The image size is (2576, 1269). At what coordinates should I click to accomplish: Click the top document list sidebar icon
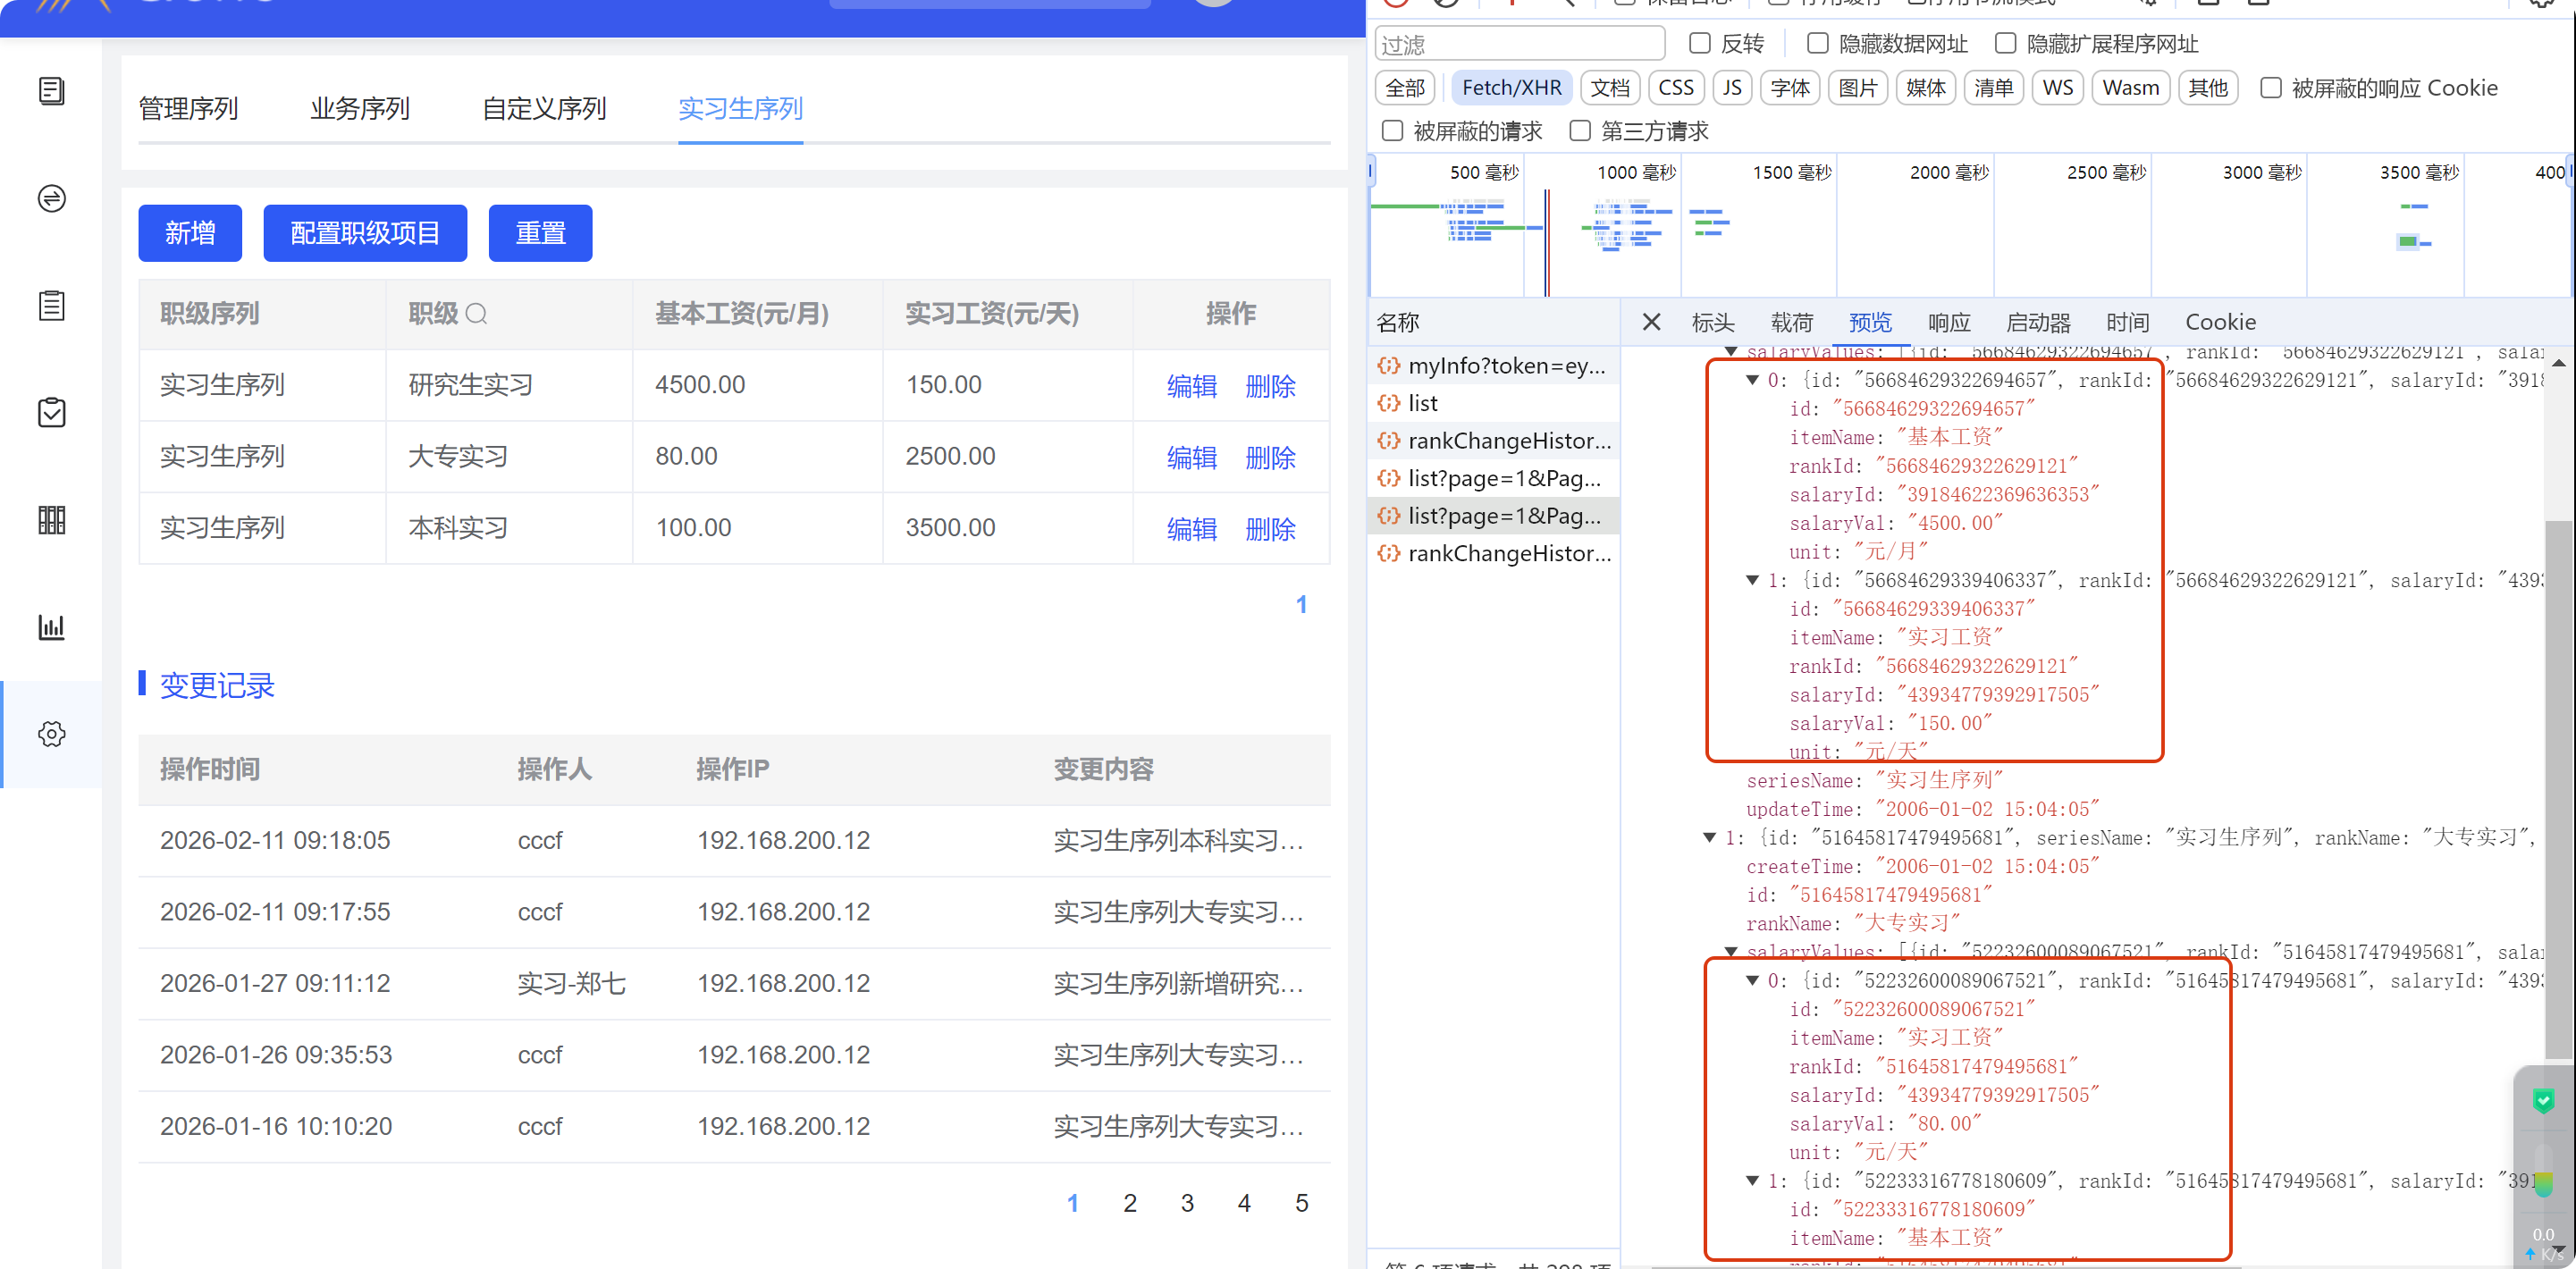(52, 91)
